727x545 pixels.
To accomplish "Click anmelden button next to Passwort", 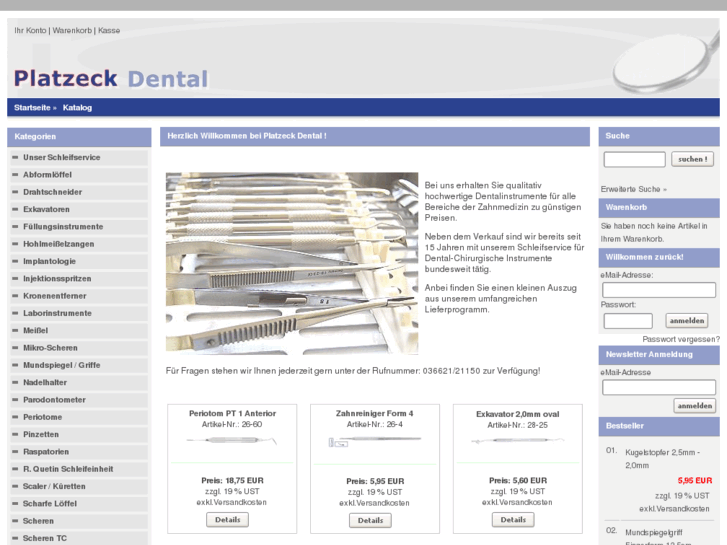I will (687, 321).
